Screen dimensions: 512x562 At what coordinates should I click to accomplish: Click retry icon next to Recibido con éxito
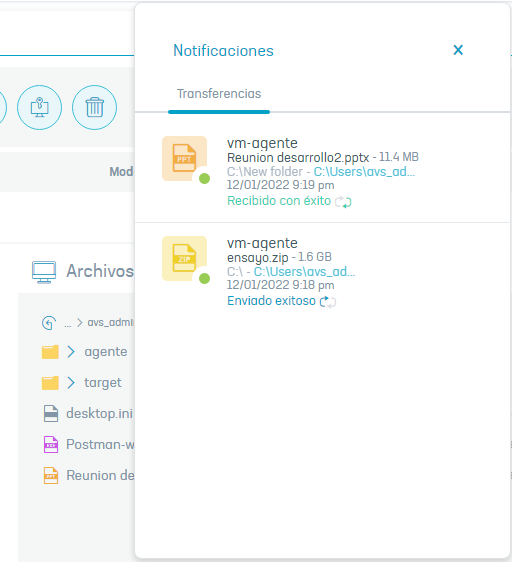[343, 202]
